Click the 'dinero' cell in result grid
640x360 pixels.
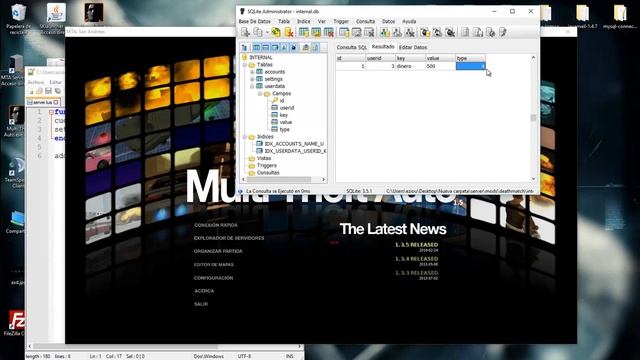tap(410, 66)
